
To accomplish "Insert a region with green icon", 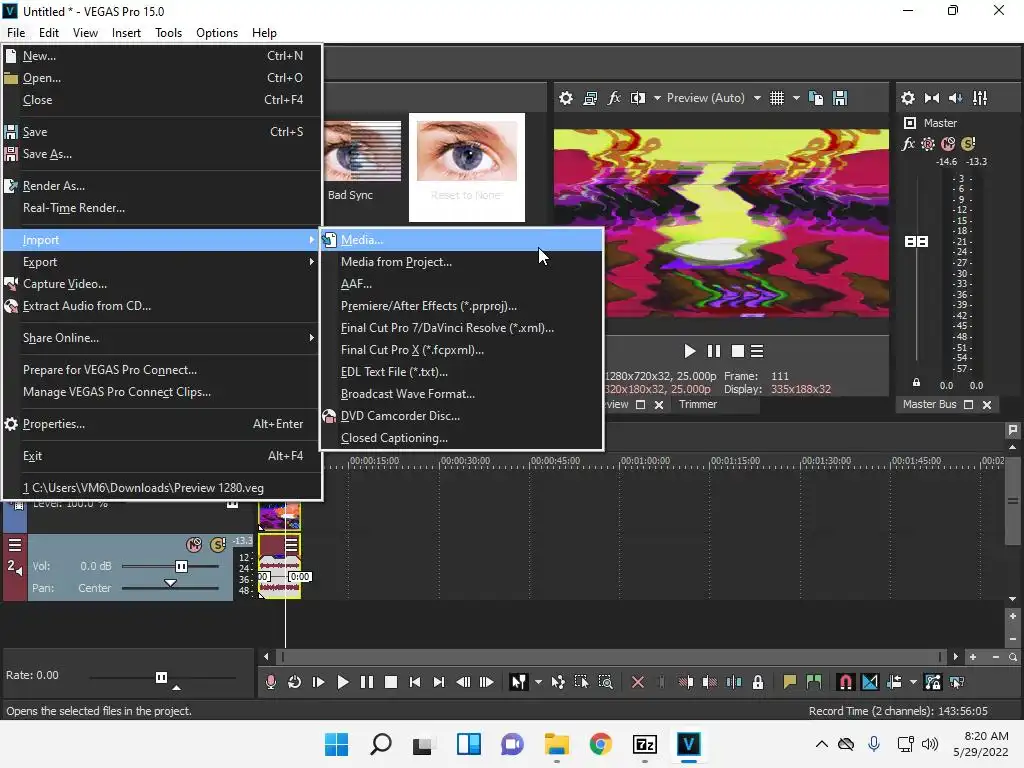I will [814, 682].
